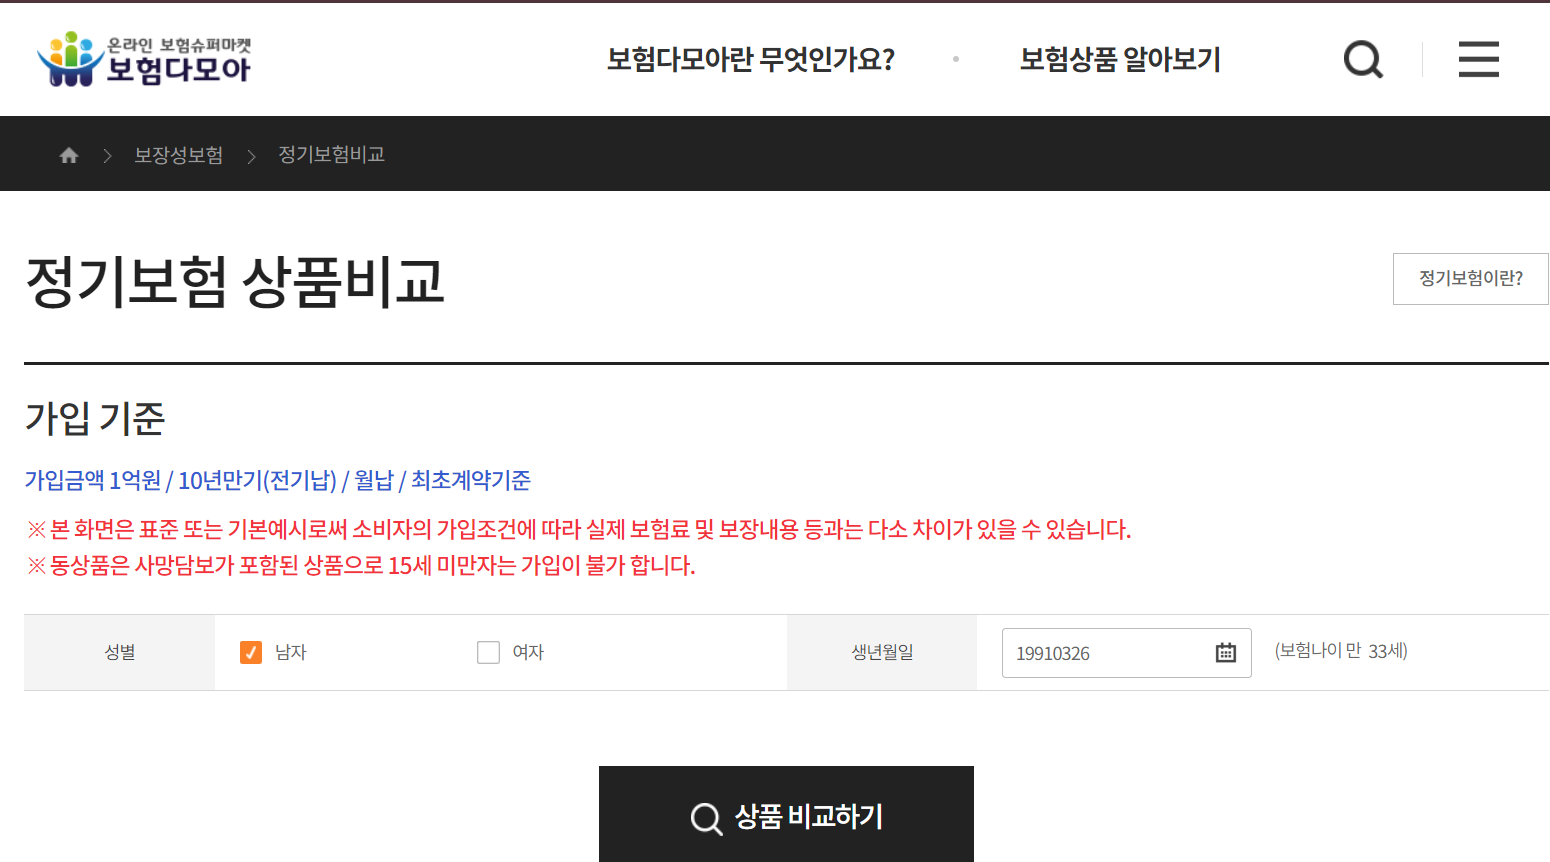Click the 보험다모아 logo text
The image size is (1550, 862).
coord(170,70)
